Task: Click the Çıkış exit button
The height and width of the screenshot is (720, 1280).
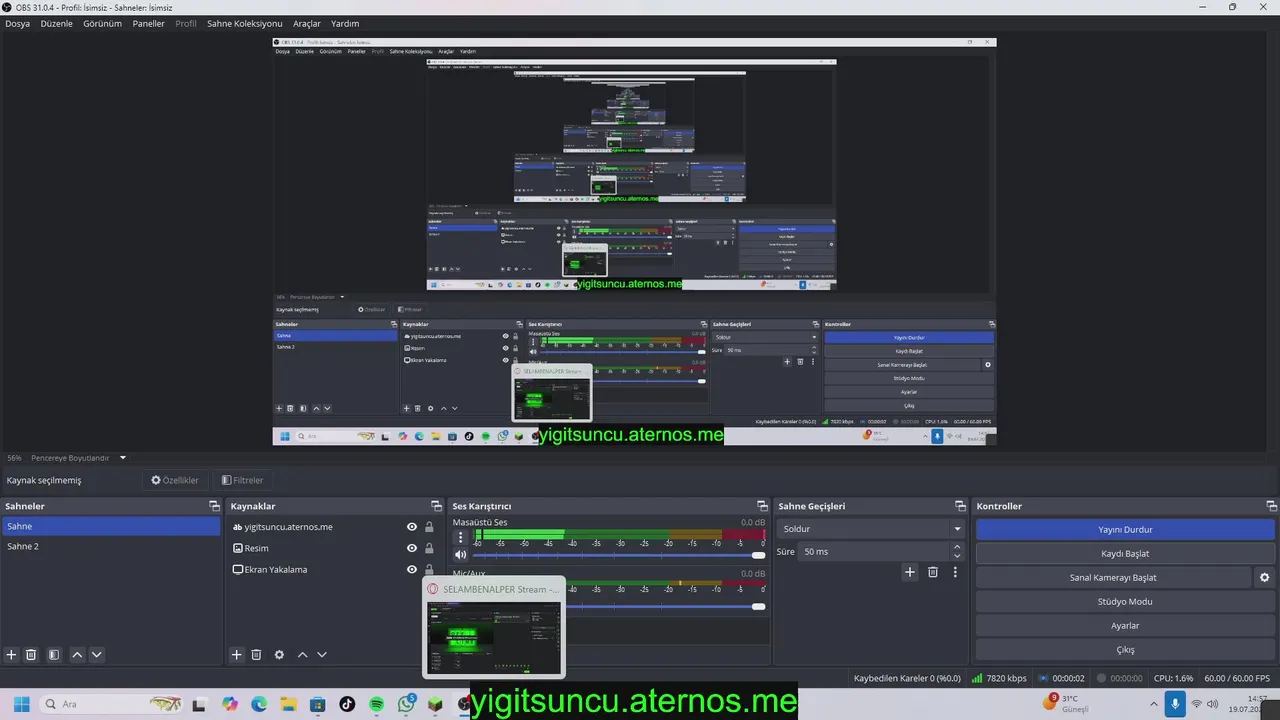Action: point(1125,650)
